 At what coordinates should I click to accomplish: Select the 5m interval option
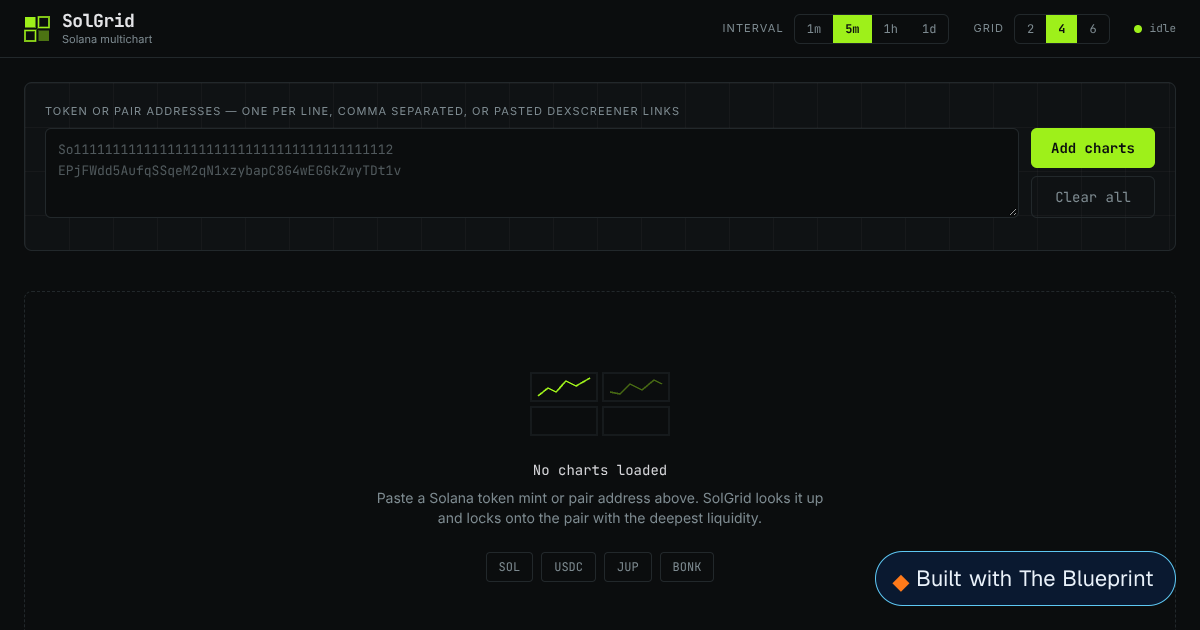(x=852, y=29)
